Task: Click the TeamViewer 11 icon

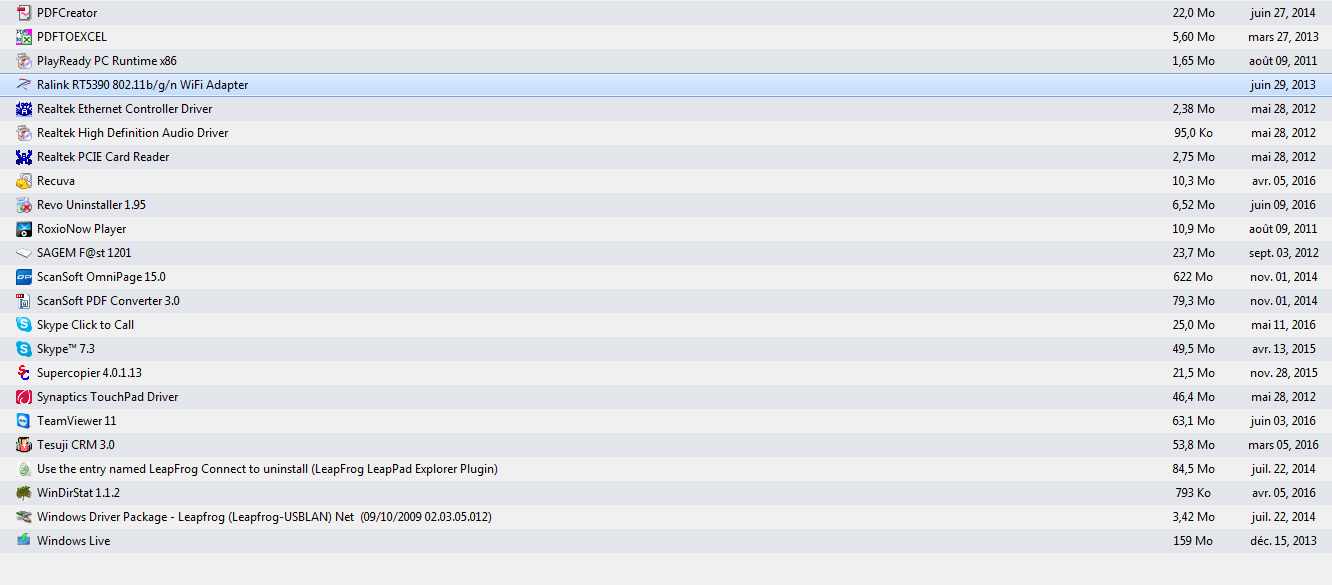Action: 24,421
